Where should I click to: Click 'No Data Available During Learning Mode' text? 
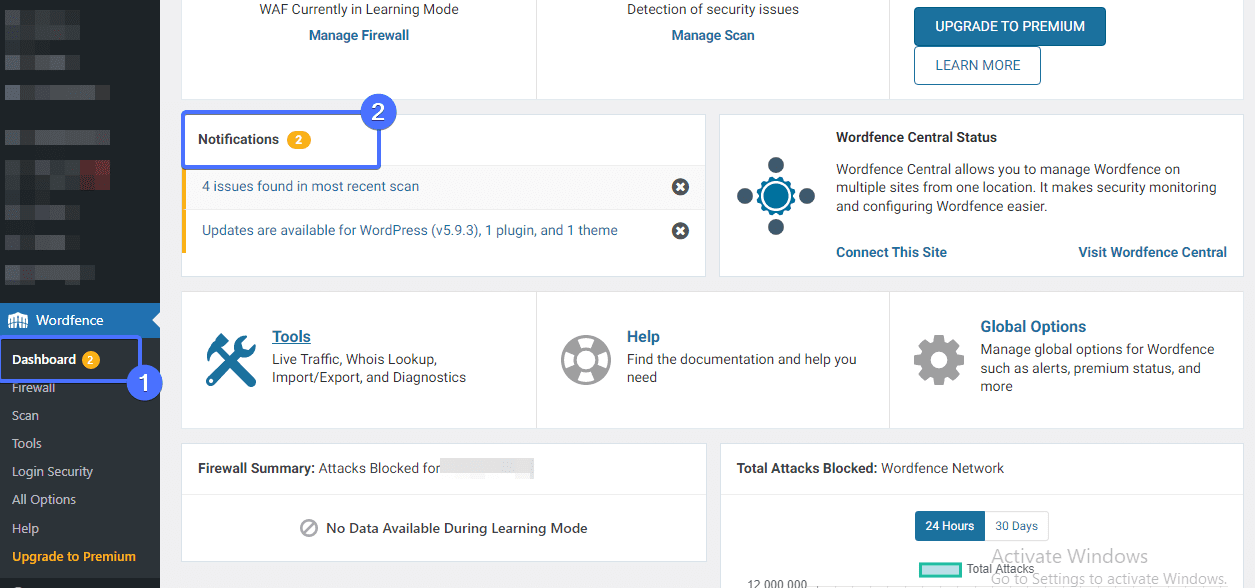[457, 528]
